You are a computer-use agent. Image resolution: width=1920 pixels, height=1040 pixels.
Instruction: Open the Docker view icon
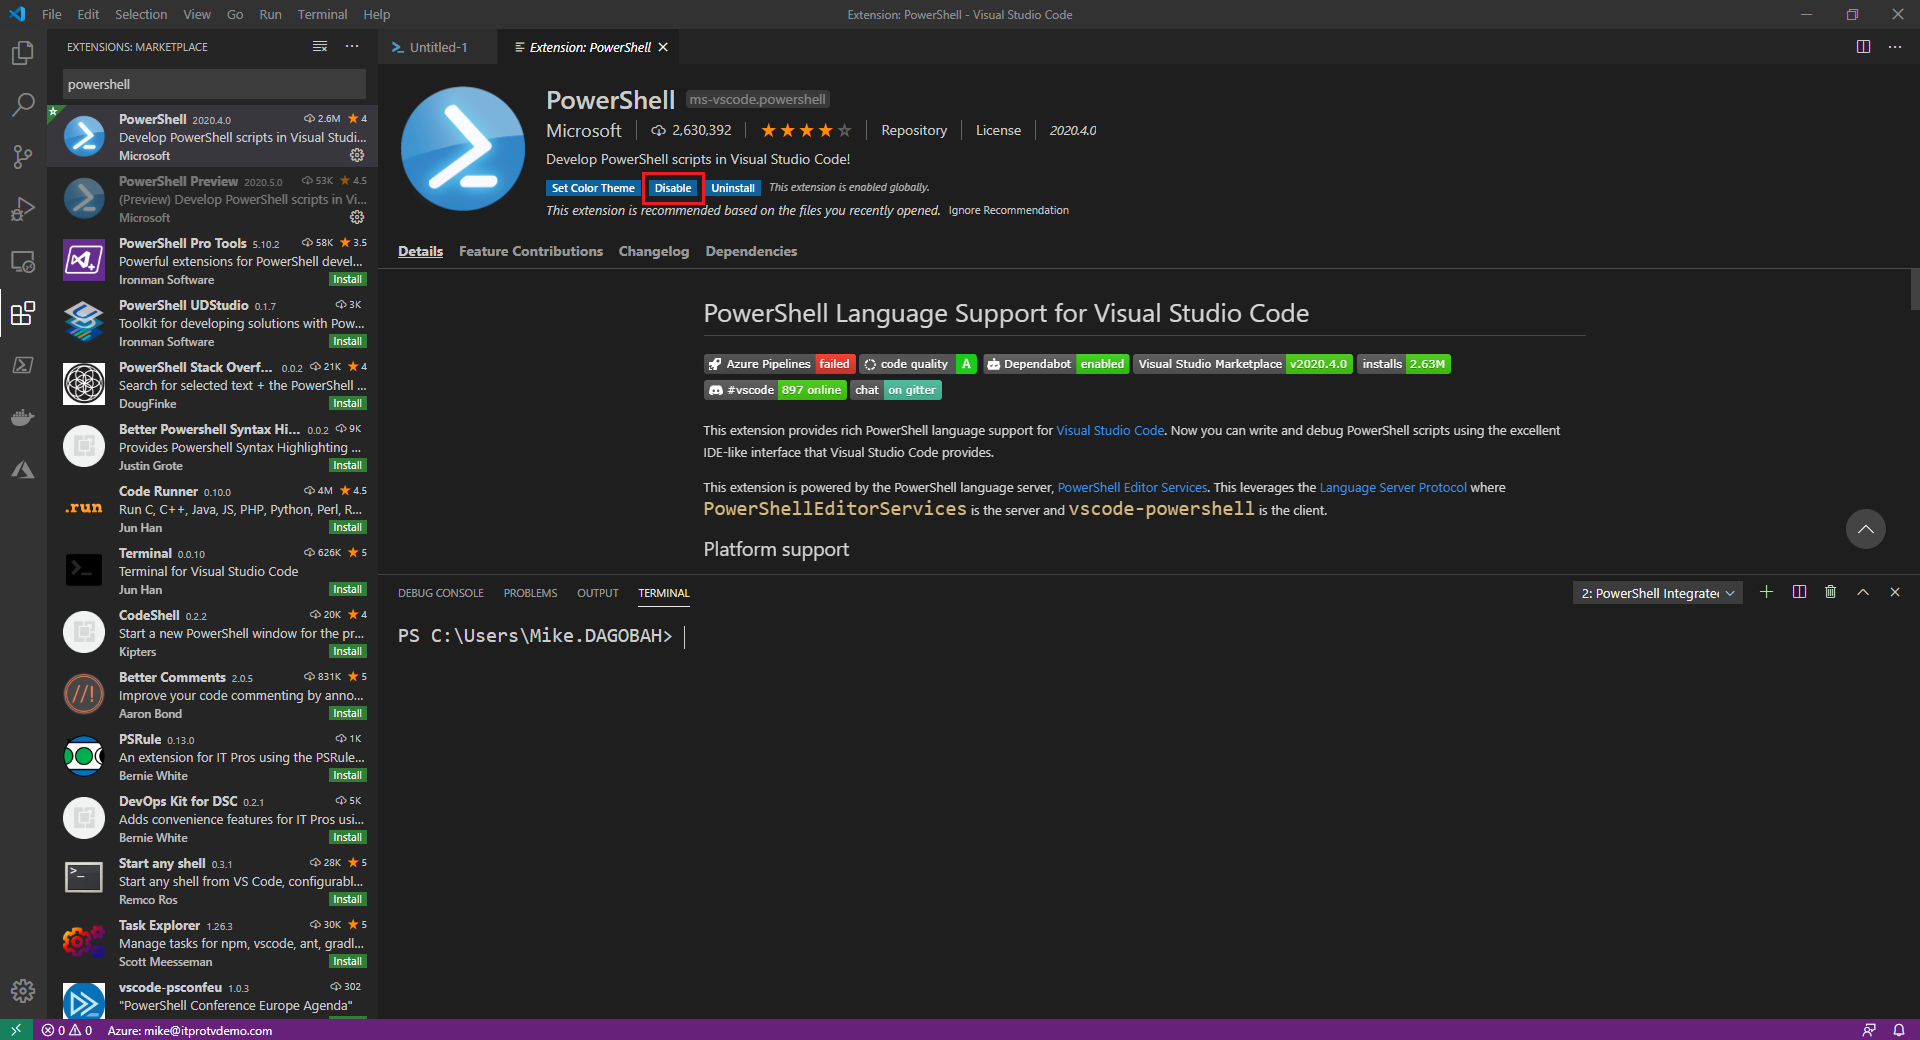tap(23, 417)
